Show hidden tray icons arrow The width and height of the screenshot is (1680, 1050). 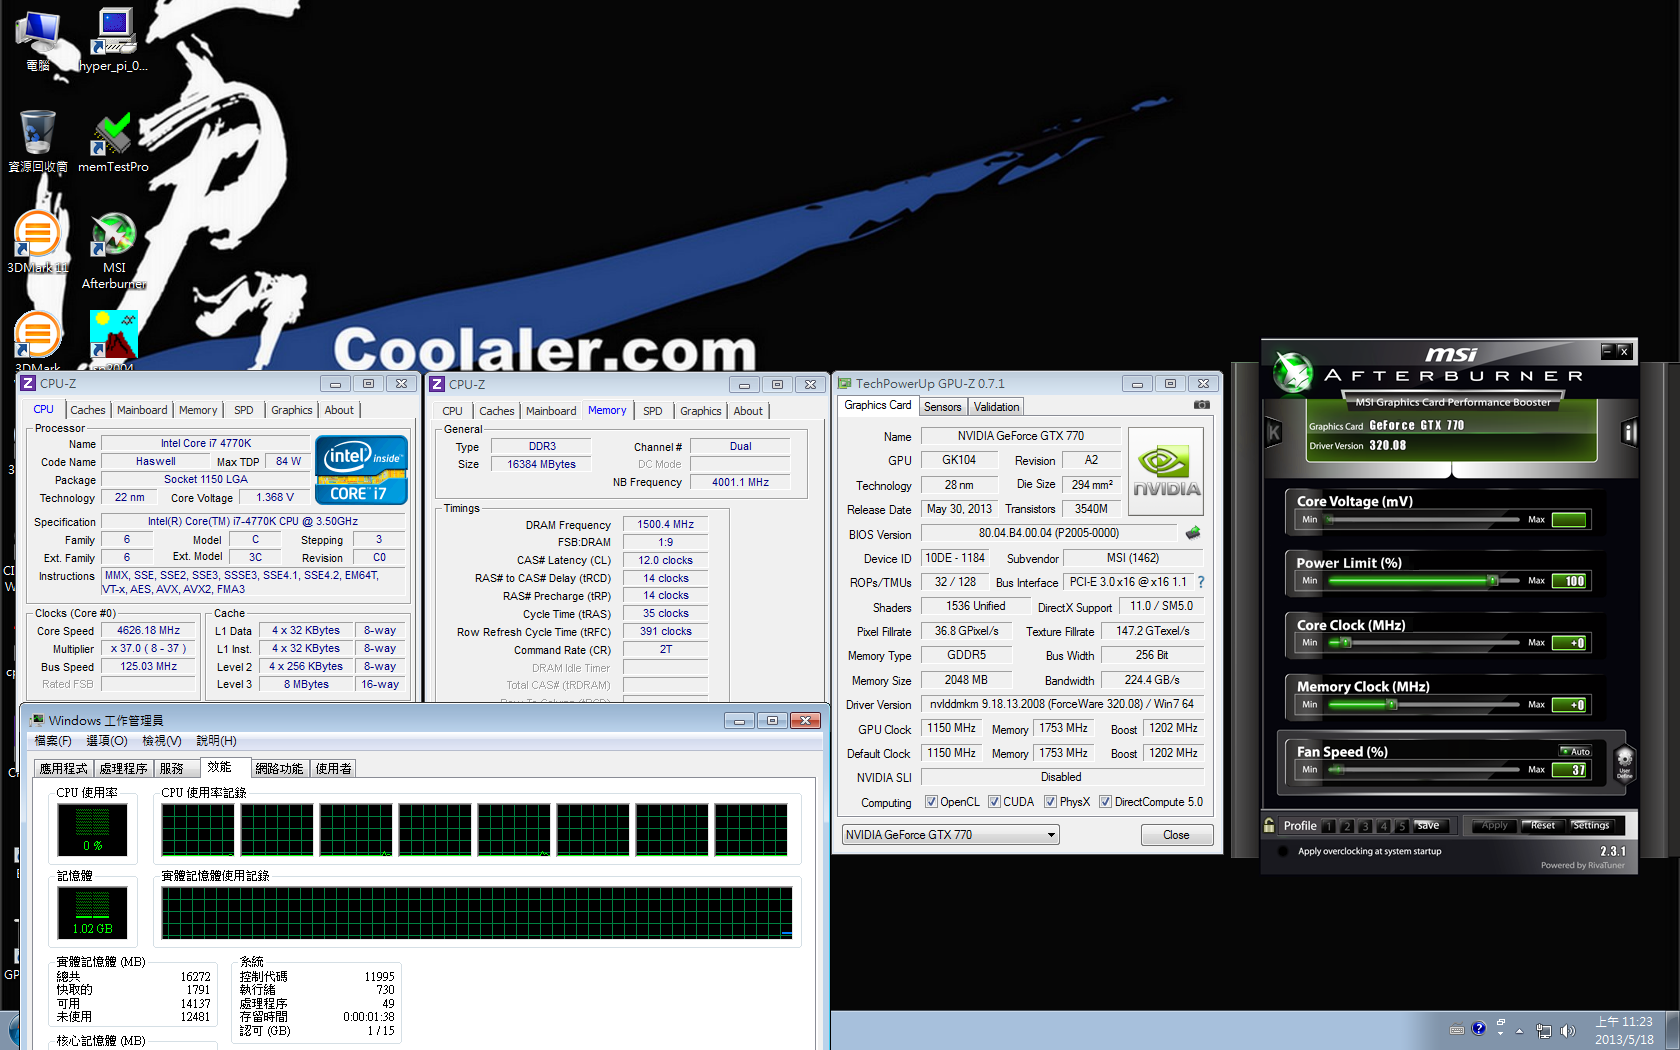tap(1519, 1030)
